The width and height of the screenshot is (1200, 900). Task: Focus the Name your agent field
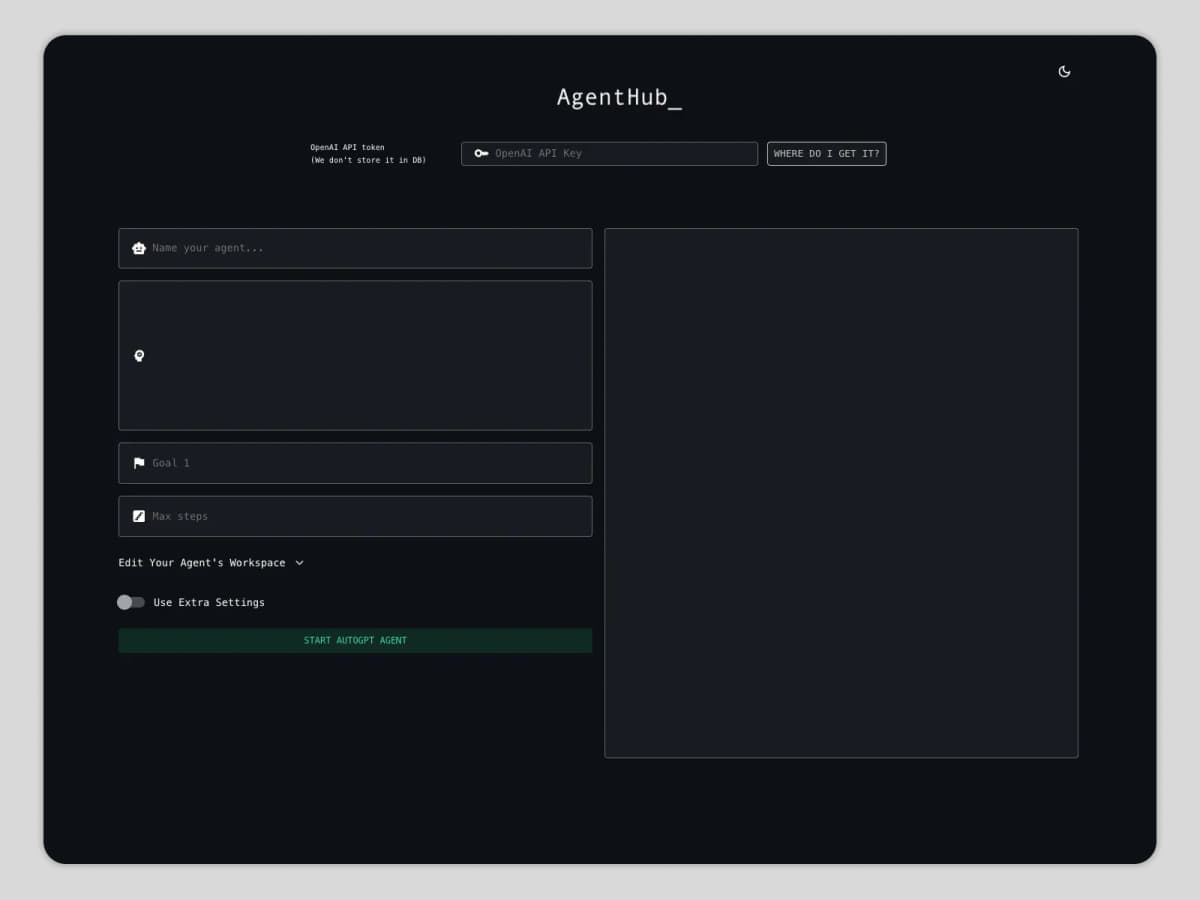pos(355,248)
